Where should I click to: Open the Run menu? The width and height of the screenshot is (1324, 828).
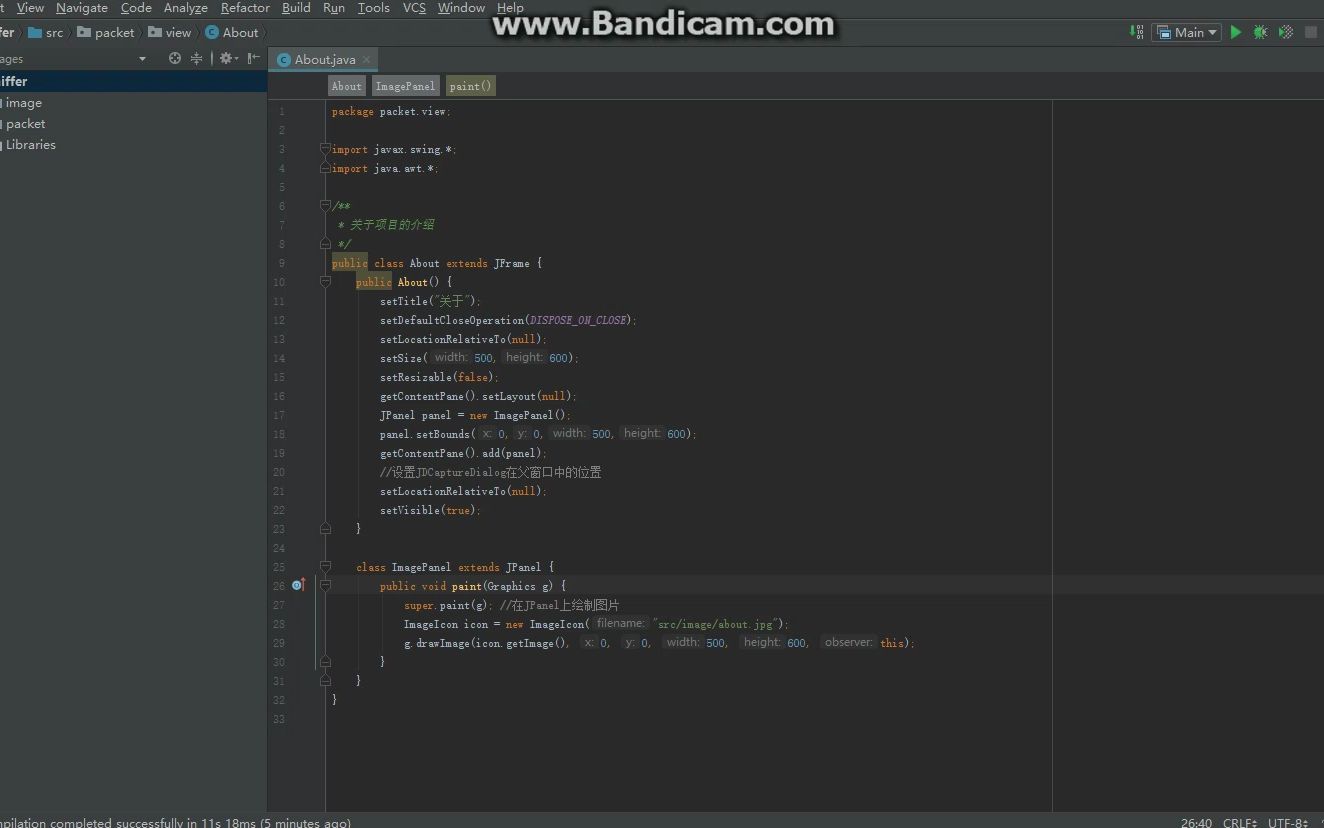[x=334, y=8]
